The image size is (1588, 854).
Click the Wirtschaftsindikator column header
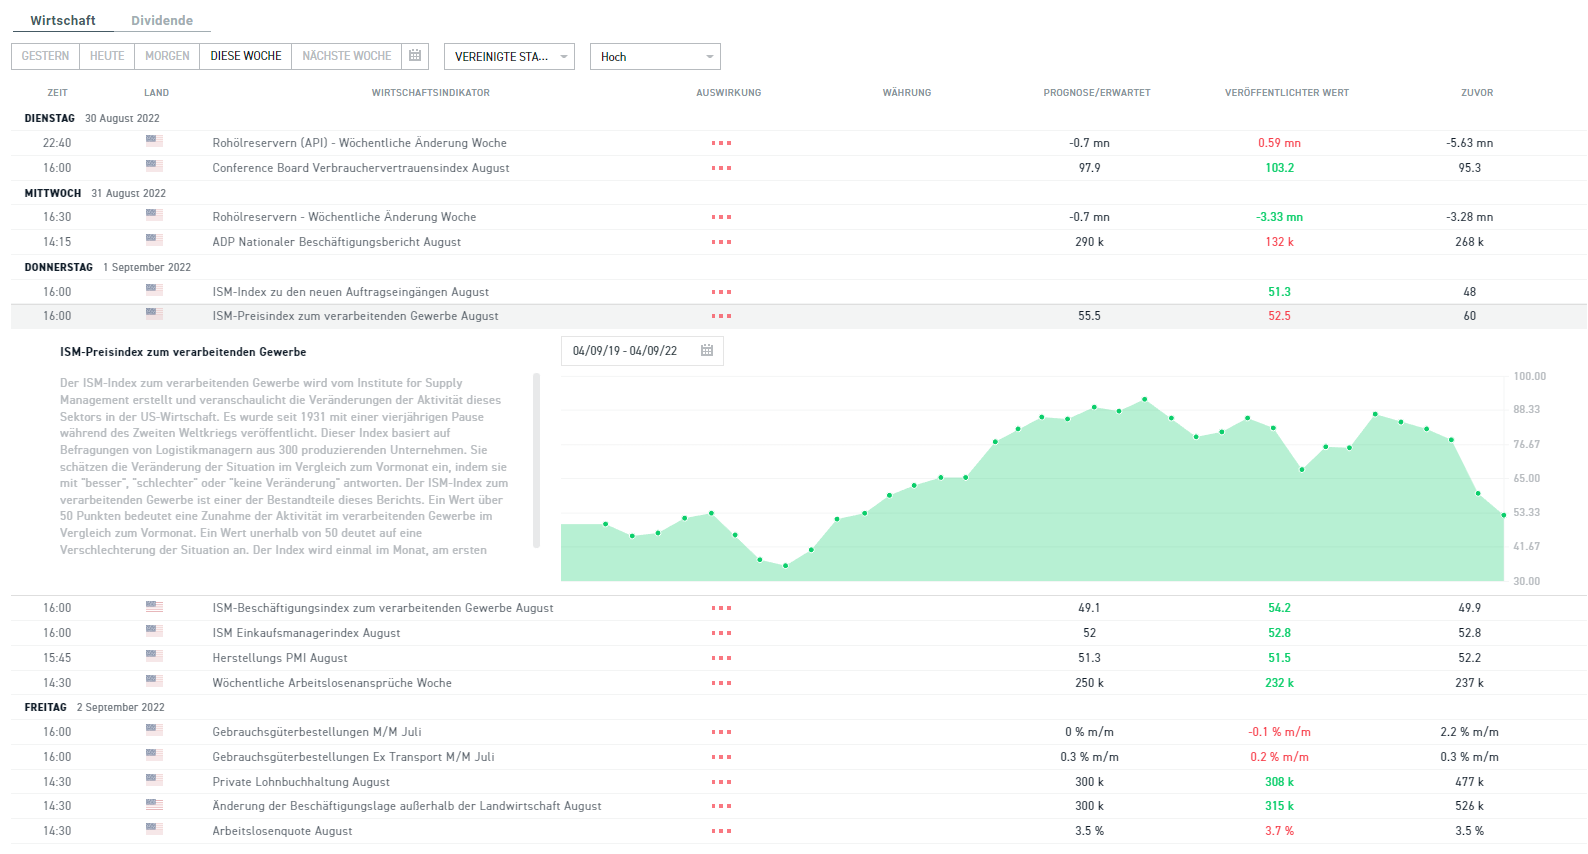point(431,93)
